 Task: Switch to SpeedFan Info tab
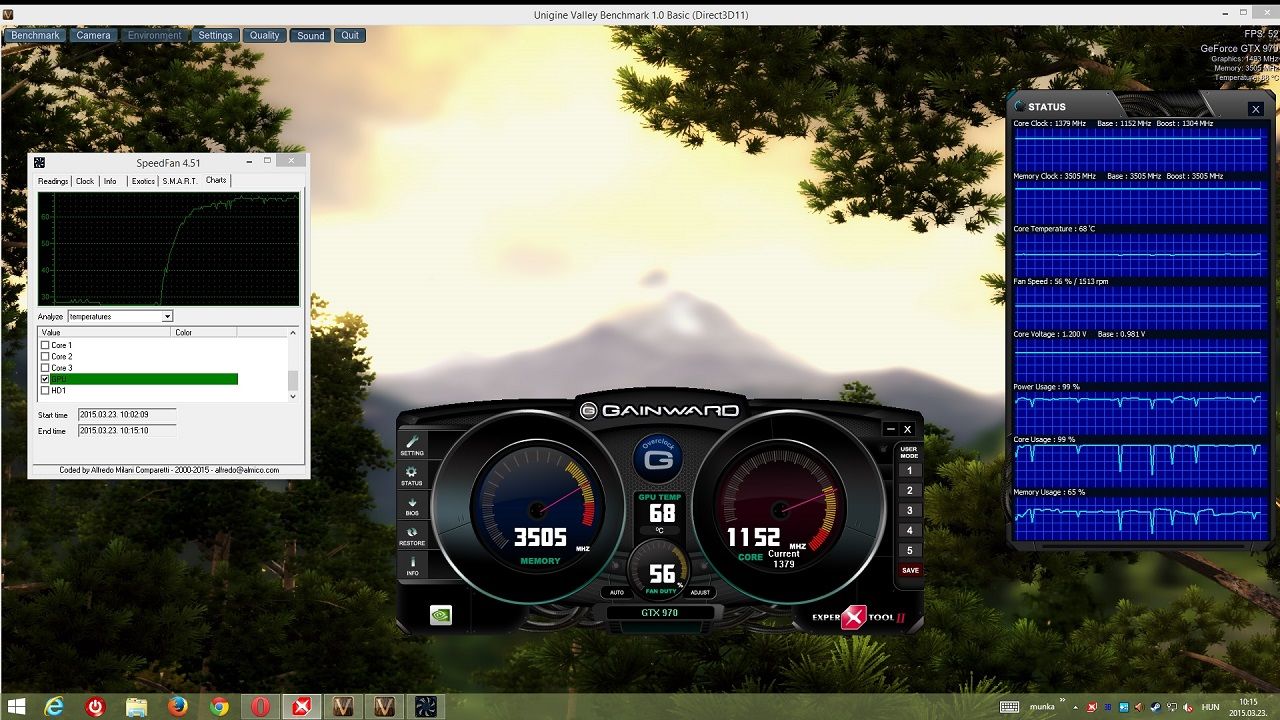(110, 181)
